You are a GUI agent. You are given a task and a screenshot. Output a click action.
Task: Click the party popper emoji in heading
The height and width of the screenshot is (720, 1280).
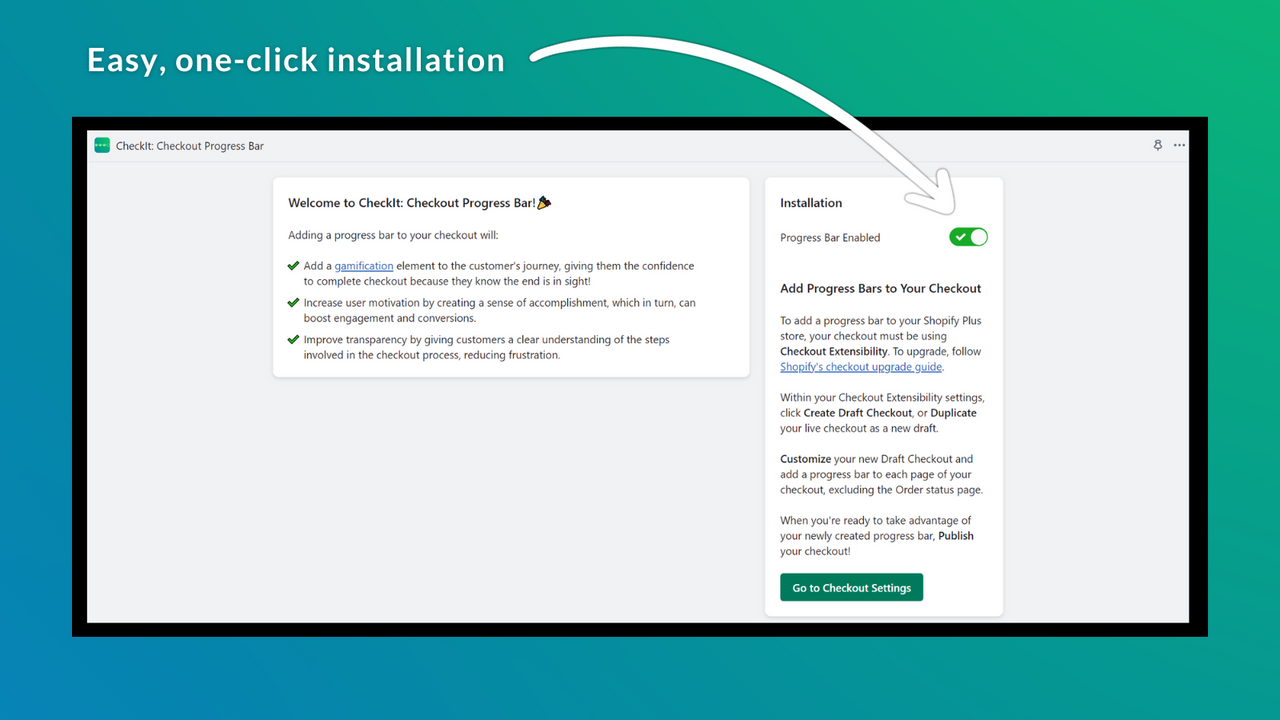tap(544, 203)
